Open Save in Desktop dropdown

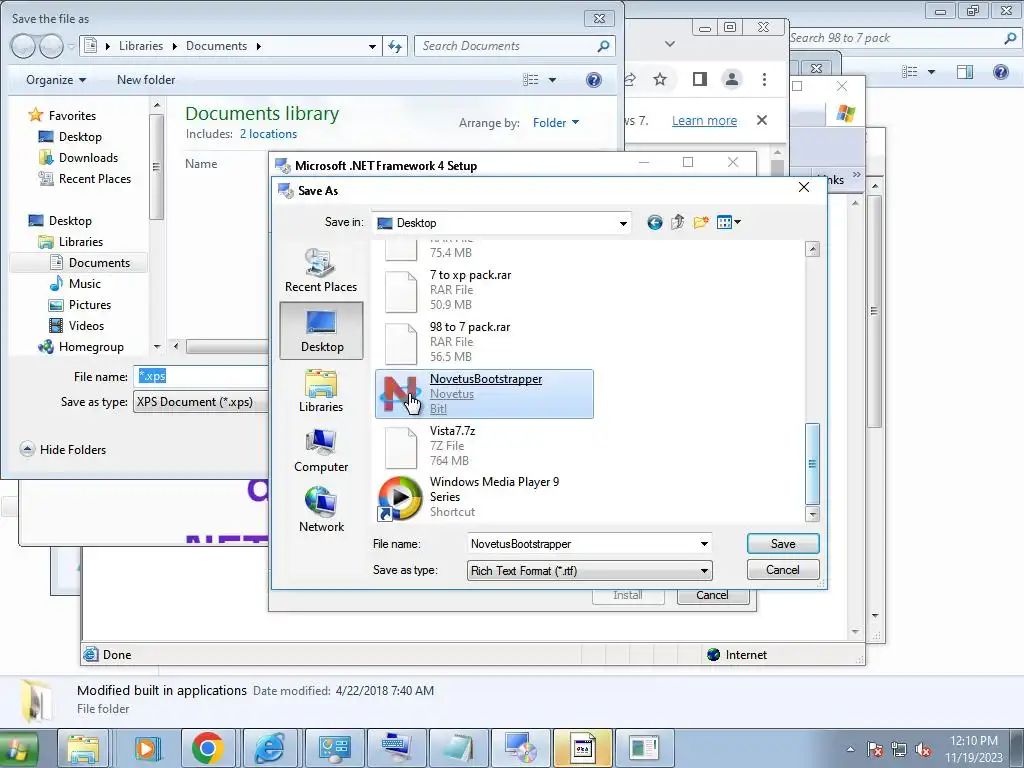point(623,223)
